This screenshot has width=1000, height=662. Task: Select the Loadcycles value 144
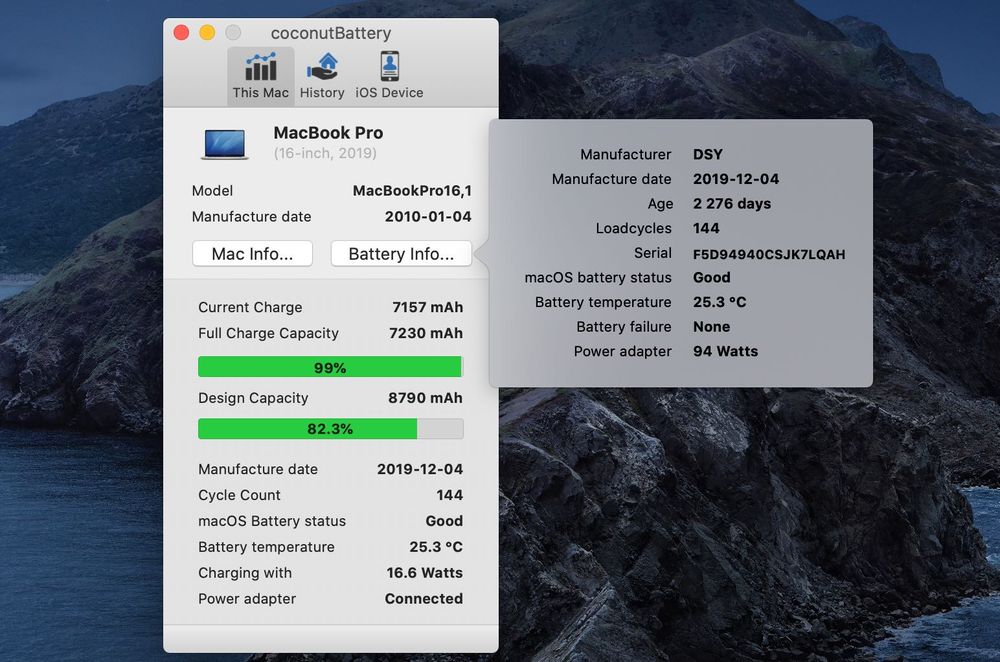point(706,228)
